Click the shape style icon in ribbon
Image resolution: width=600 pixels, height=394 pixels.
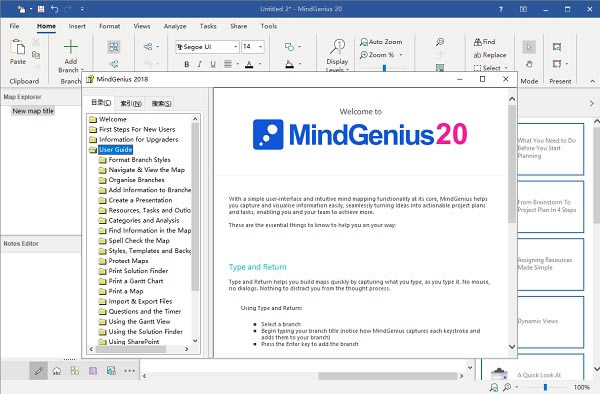[x=289, y=47]
